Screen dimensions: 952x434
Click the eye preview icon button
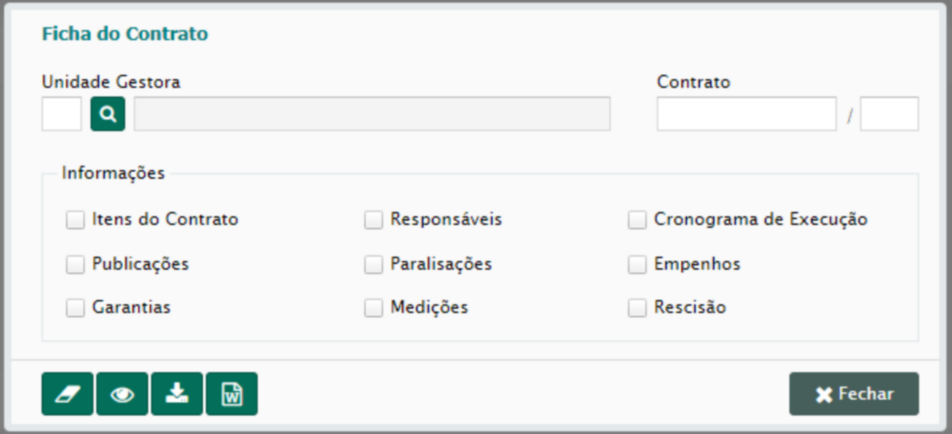click(x=122, y=394)
